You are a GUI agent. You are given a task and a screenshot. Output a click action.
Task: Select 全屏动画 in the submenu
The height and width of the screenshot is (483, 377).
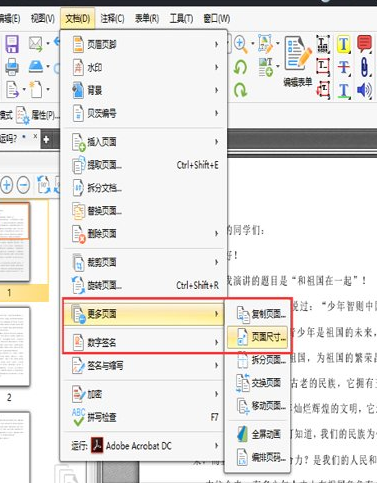coord(257,434)
